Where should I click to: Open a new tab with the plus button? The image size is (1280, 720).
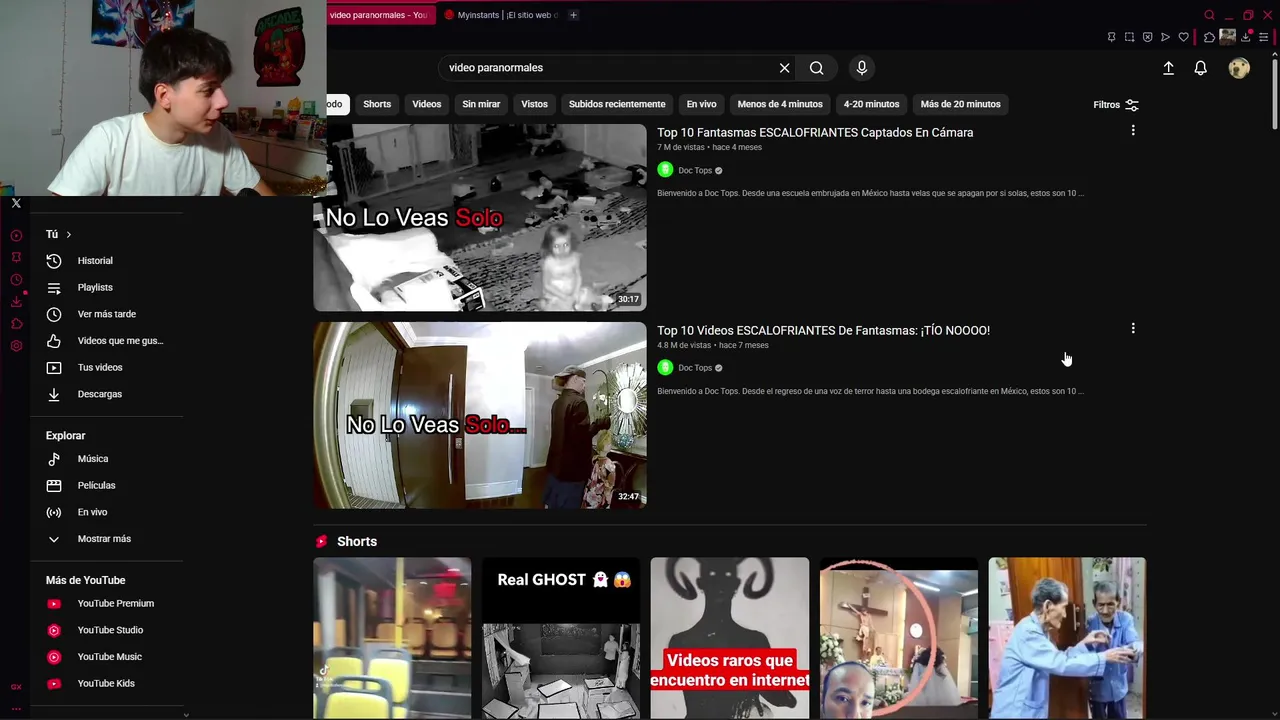pyautogui.click(x=573, y=15)
